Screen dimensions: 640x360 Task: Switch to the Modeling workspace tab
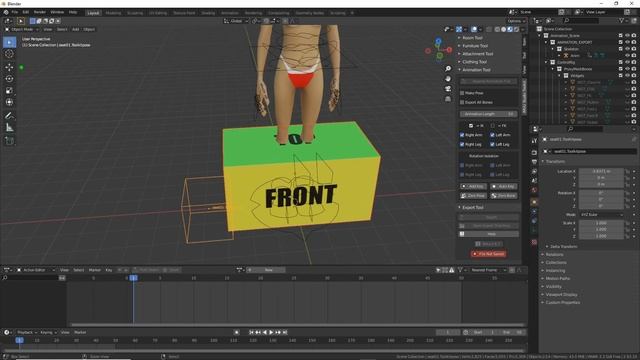click(113, 13)
